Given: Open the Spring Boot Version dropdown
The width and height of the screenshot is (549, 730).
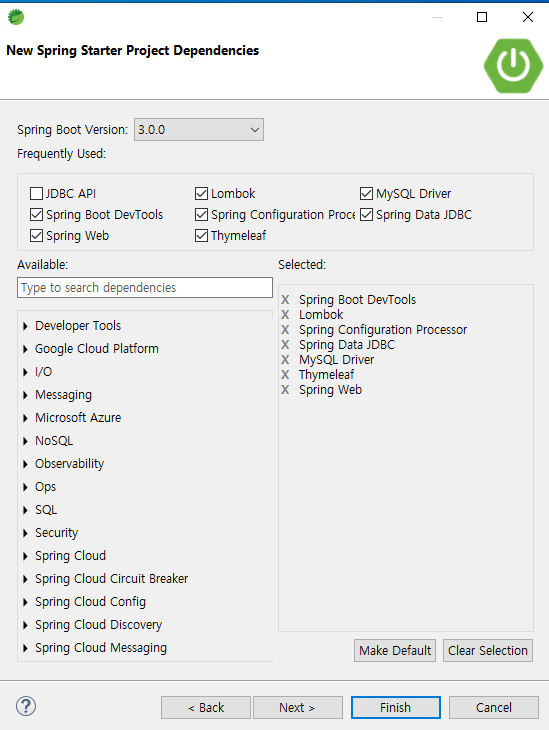Looking at the screenshot, I should pos(199,129).
